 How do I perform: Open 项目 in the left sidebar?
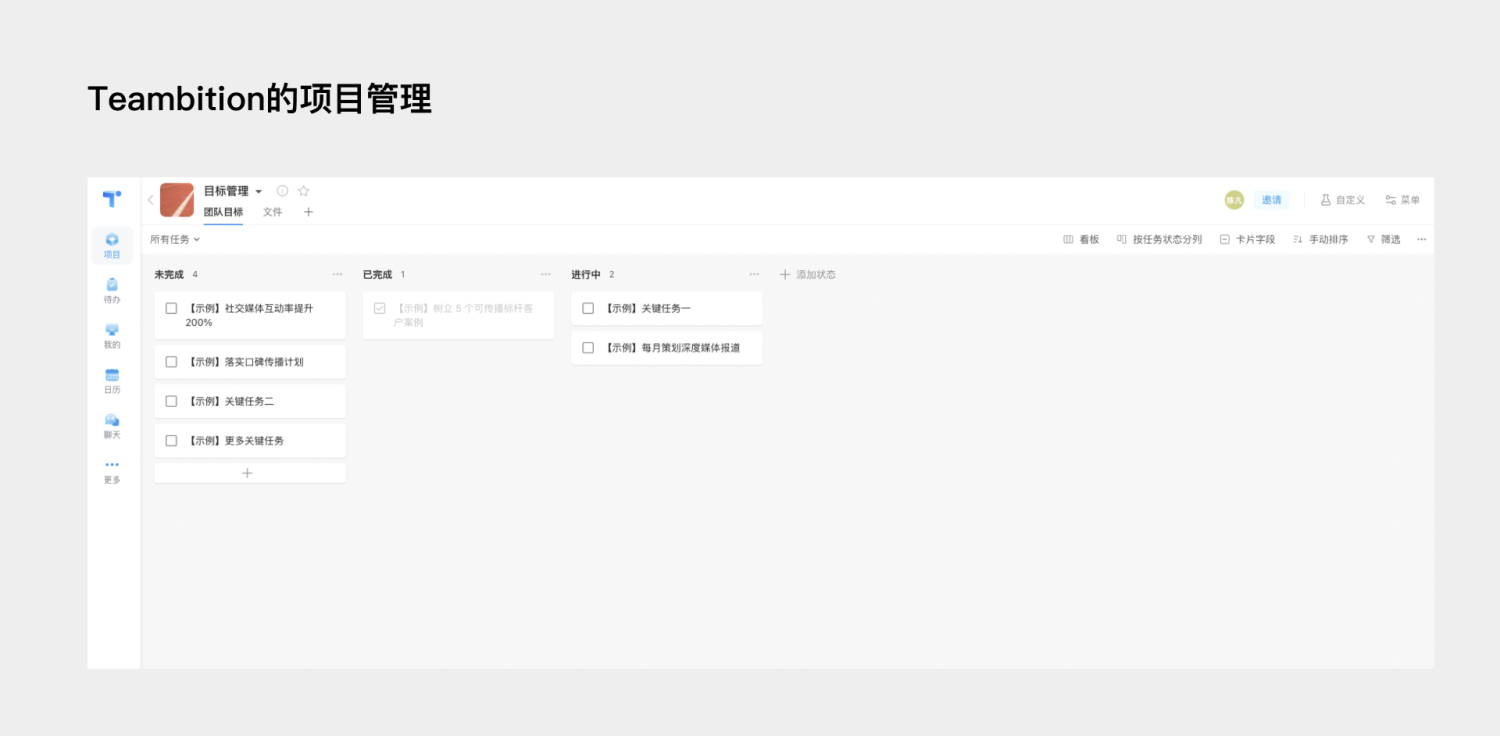[112, 245]
